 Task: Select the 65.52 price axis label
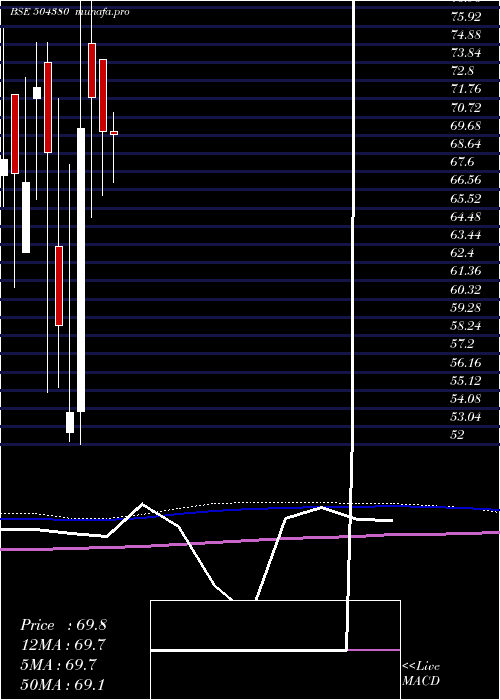(466, 199)
